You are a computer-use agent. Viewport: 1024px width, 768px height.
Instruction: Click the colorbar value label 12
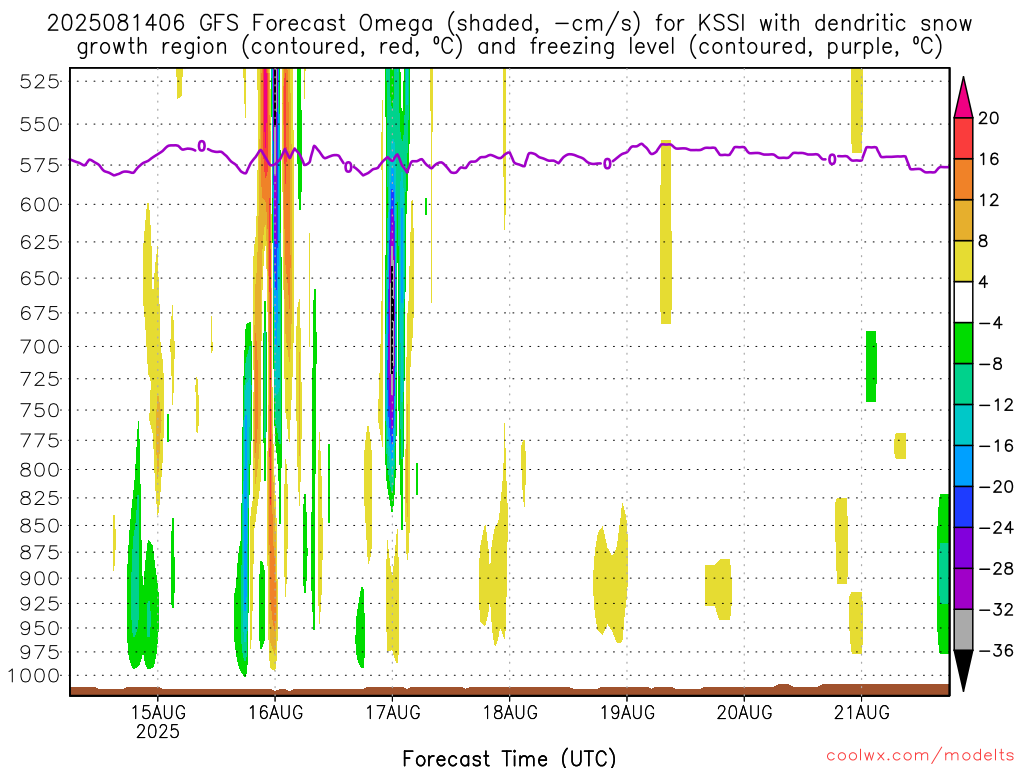click(989, 200)
